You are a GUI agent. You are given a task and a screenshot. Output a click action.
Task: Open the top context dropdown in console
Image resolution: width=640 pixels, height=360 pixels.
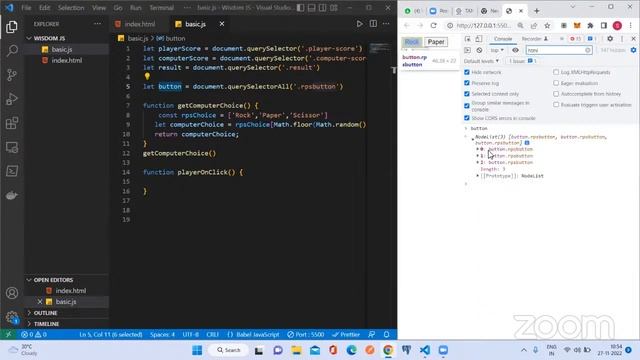497,50
